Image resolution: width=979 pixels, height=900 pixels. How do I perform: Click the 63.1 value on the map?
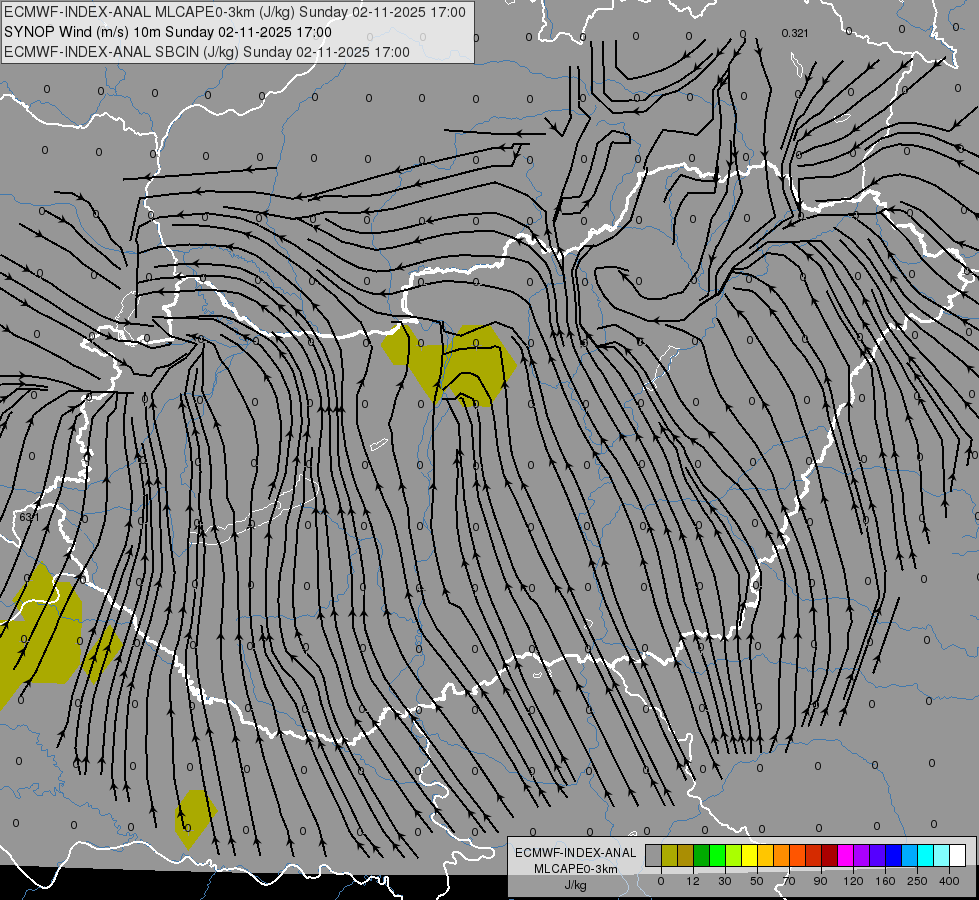pyautogui.click(x=29, y=517)
